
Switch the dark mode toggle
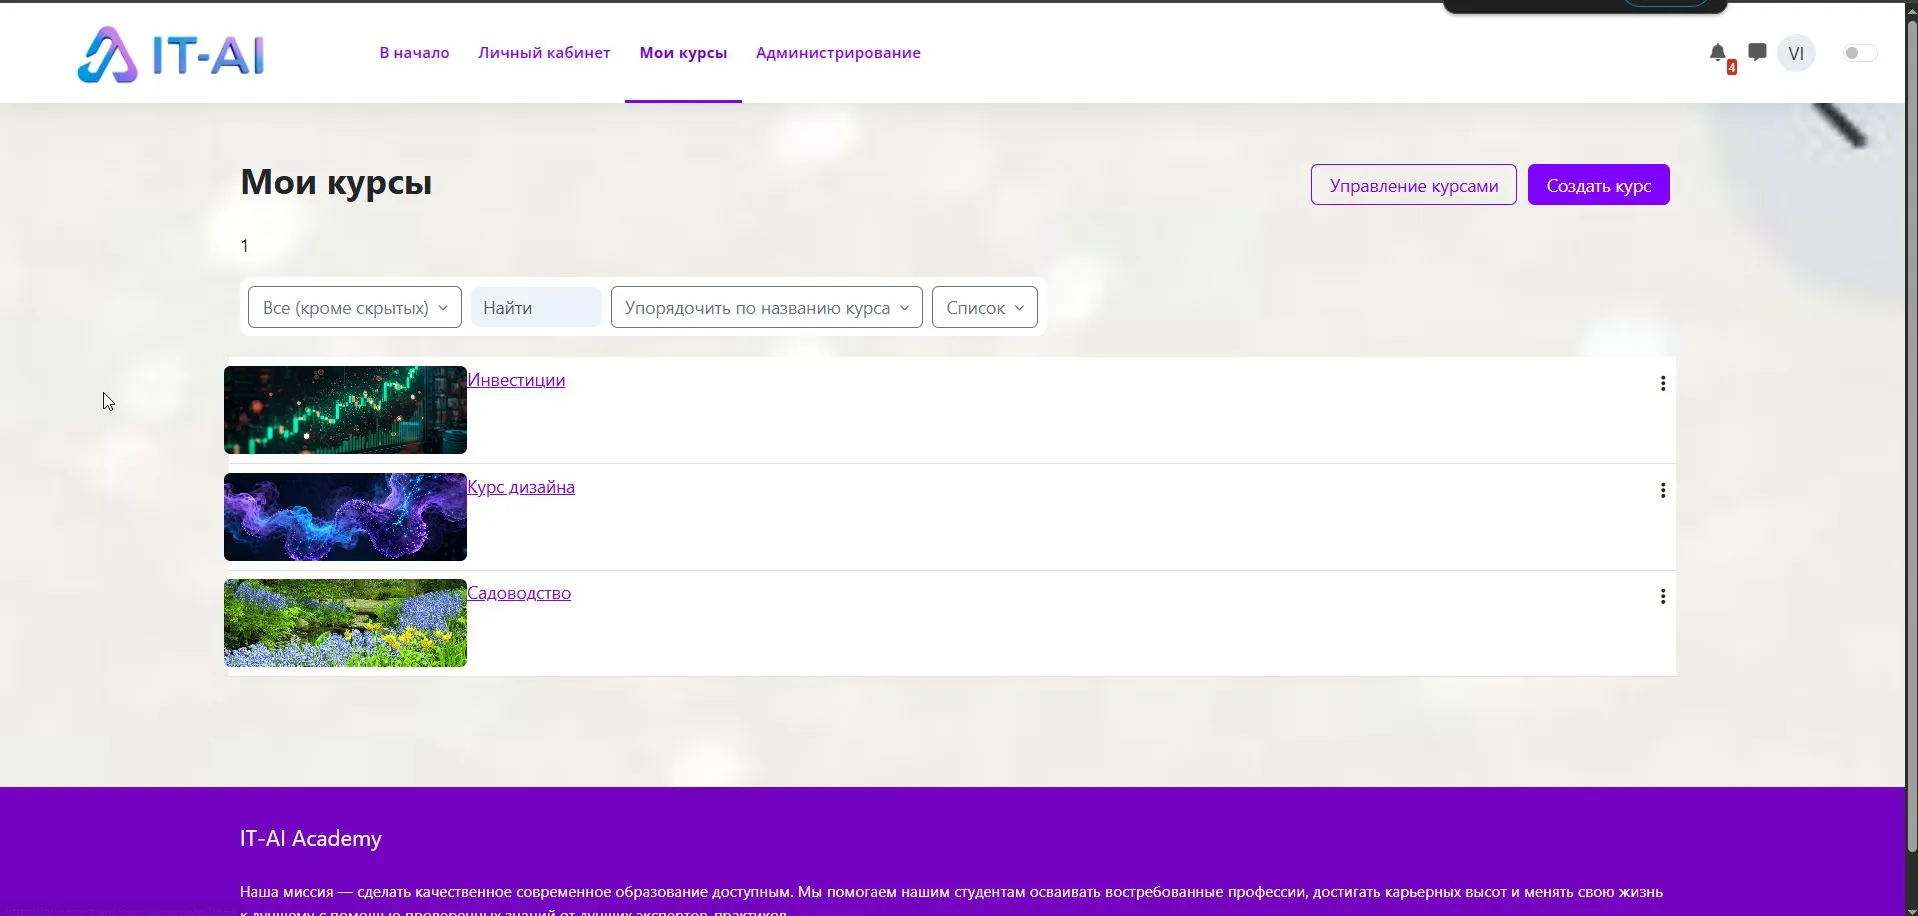(x=1858, y=53)
